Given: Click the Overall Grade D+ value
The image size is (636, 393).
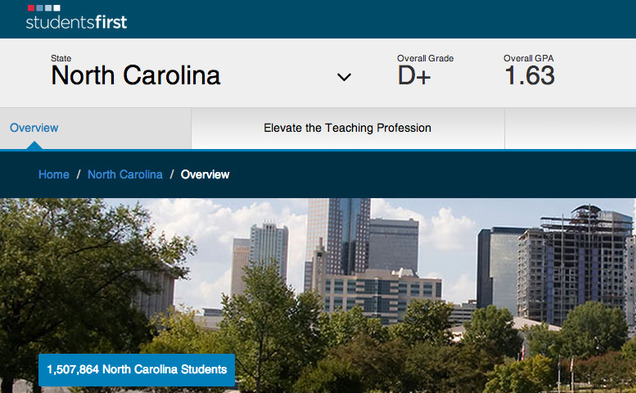Looking at the screenshot, I should click(x=414, y=76).
